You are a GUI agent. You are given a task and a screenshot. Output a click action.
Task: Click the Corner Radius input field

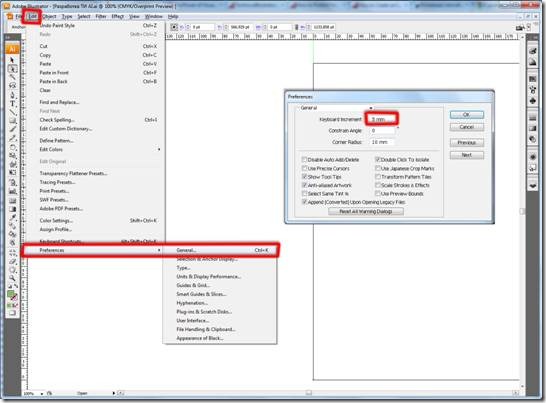(x=382, y=142)
